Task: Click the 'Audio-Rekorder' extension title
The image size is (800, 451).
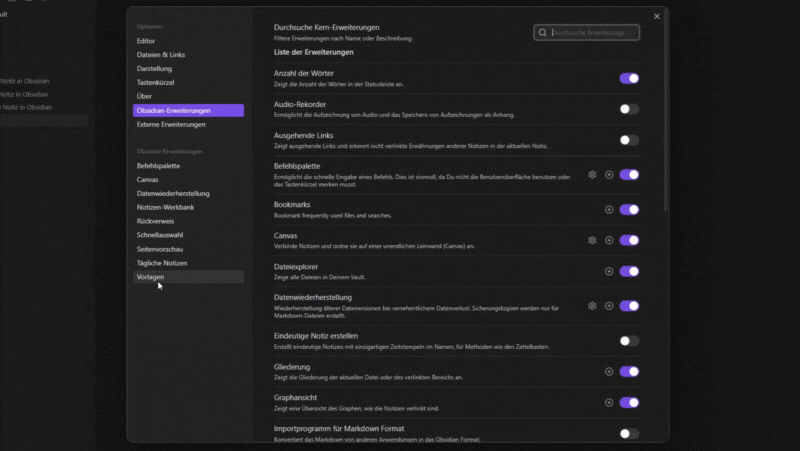Action: pos(299,105)
